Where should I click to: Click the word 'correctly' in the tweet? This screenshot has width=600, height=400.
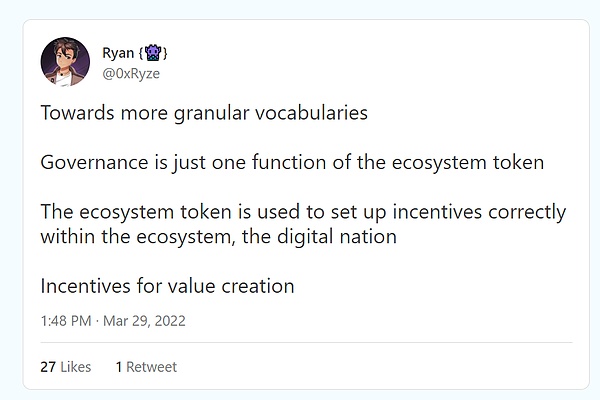click(526, 213)
